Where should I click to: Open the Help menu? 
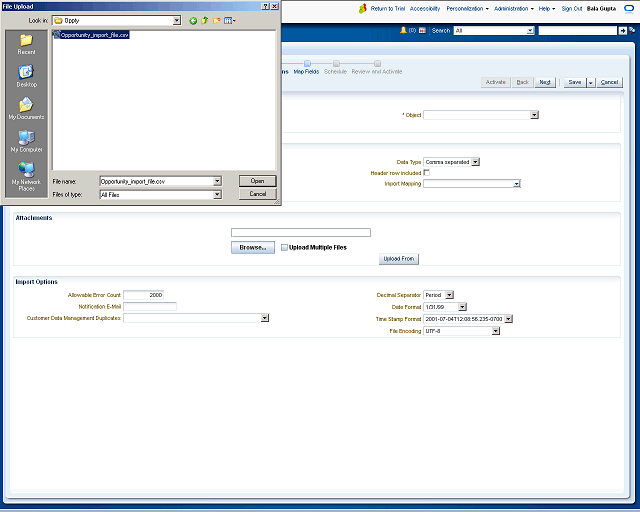tap(547, 9)
